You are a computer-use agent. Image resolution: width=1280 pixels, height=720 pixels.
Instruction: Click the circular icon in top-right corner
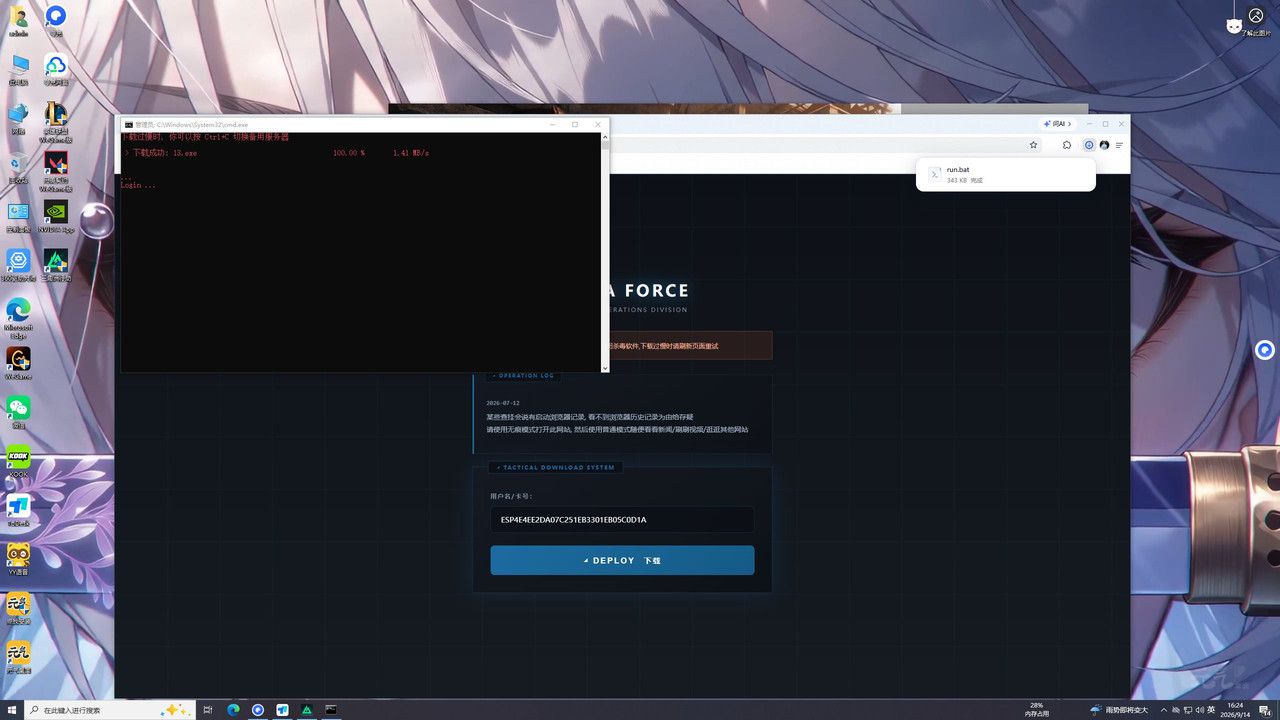point(1256,16)
